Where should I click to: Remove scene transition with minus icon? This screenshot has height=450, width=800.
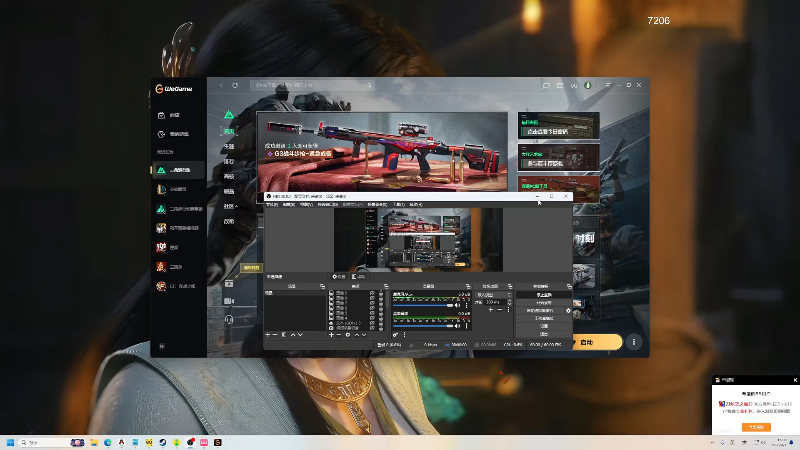coord(499,310)
